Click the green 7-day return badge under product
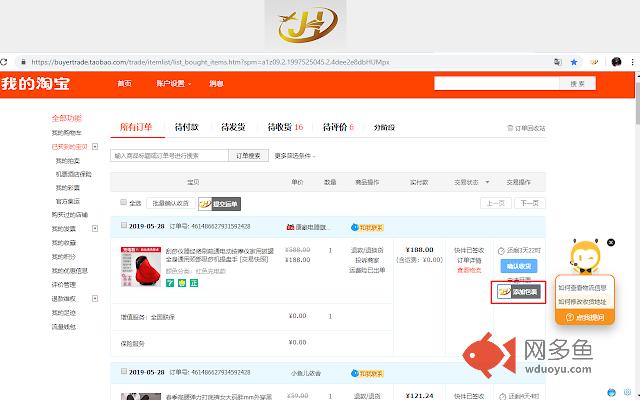This screenshot has height=400, width=640. (x=170, y=283)
